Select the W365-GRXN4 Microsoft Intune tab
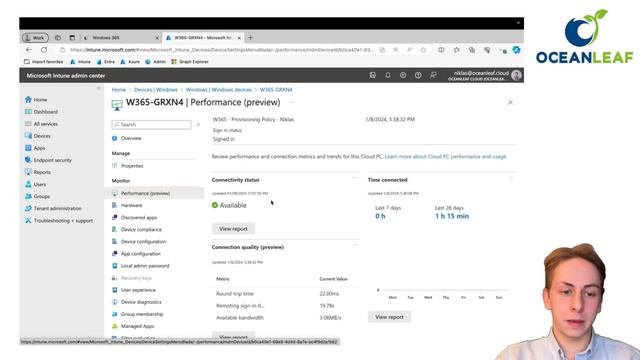This screenshot has height=360, width=640. 203,38
